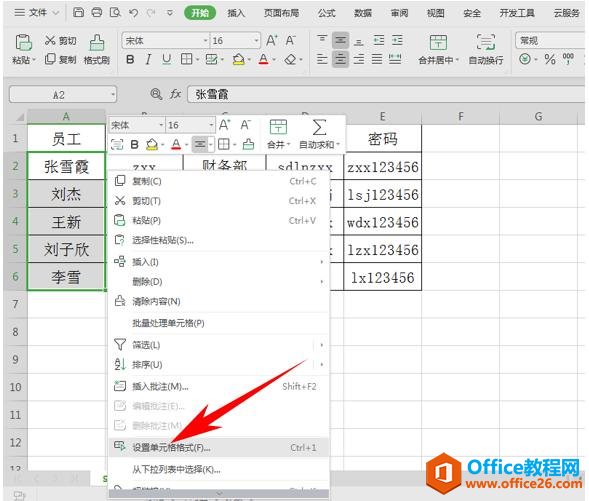Toggle Italic formatting in the ribbon

tap(148, 59)
